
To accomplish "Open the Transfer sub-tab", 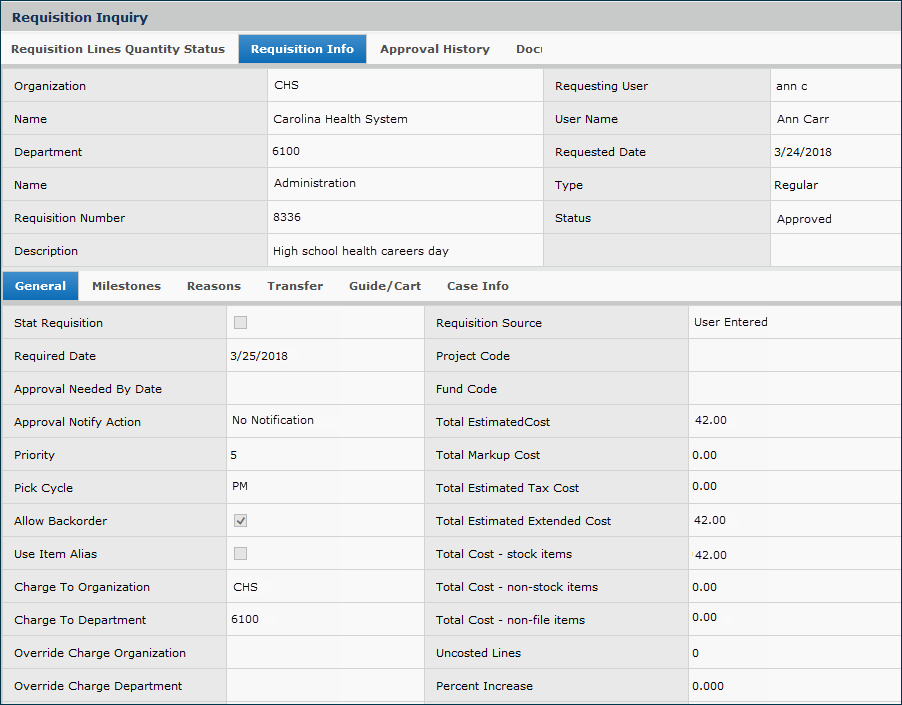I will [295, 286].
